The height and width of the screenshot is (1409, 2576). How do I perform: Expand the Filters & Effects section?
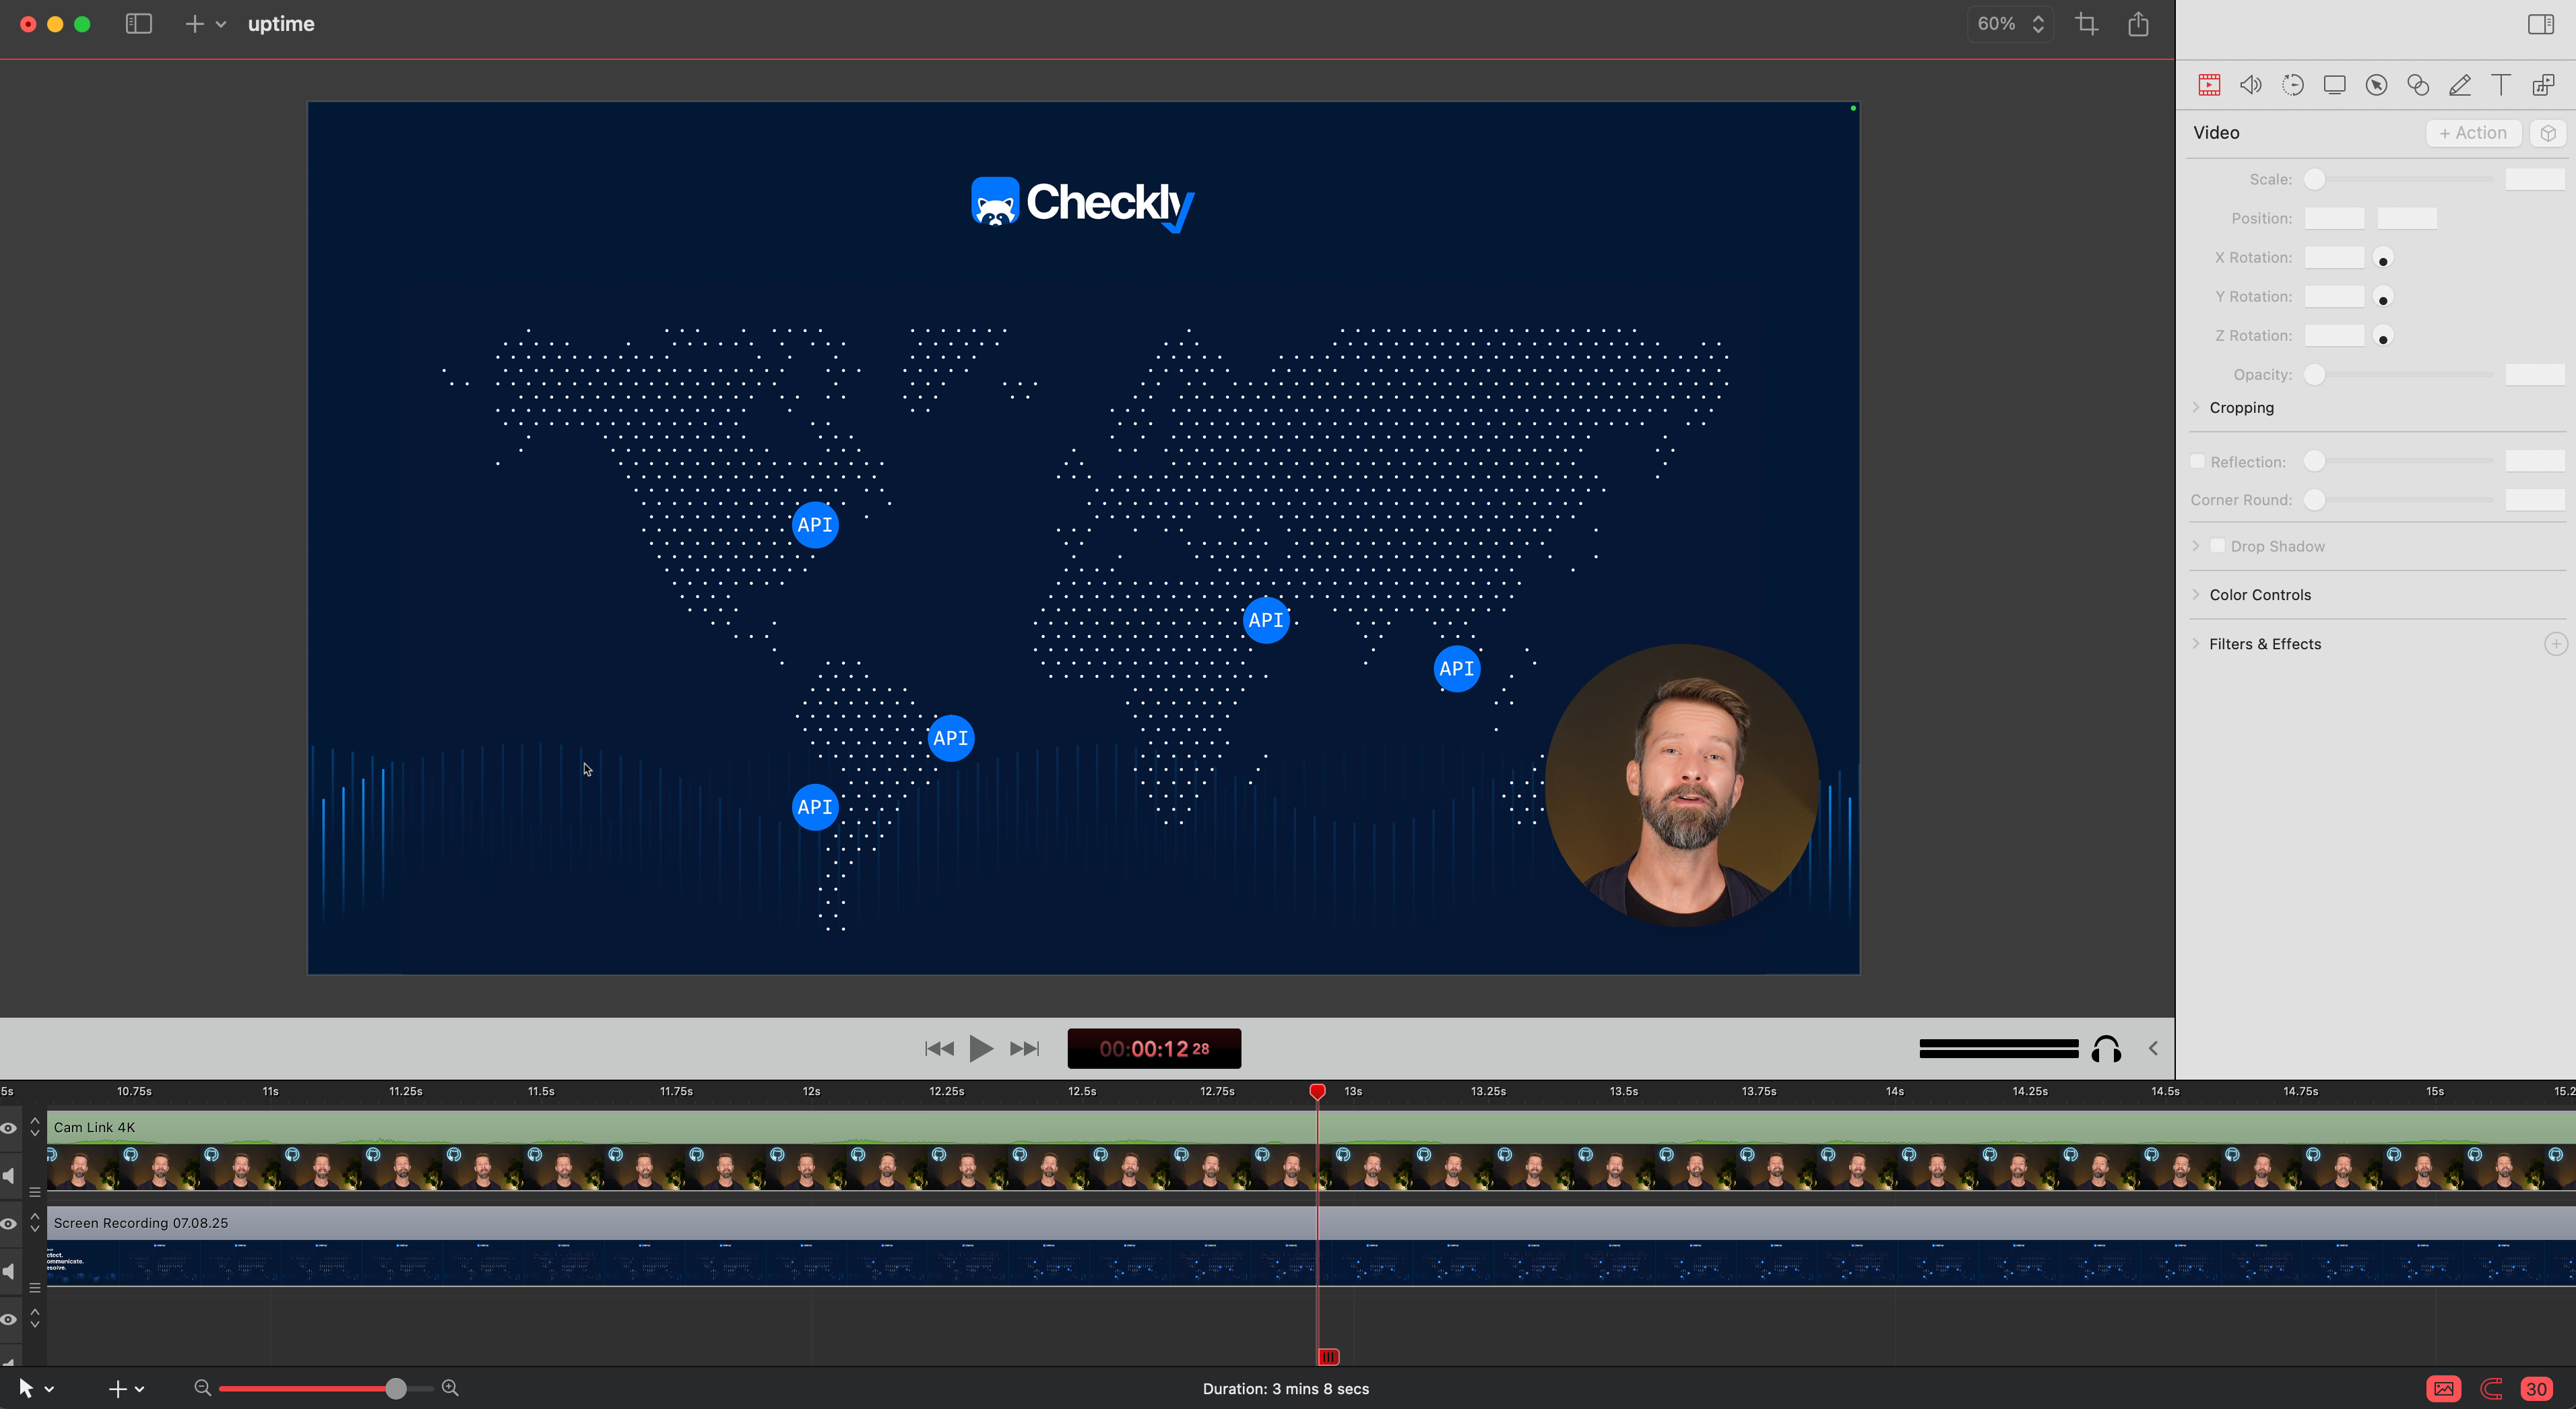[2196, 643]
